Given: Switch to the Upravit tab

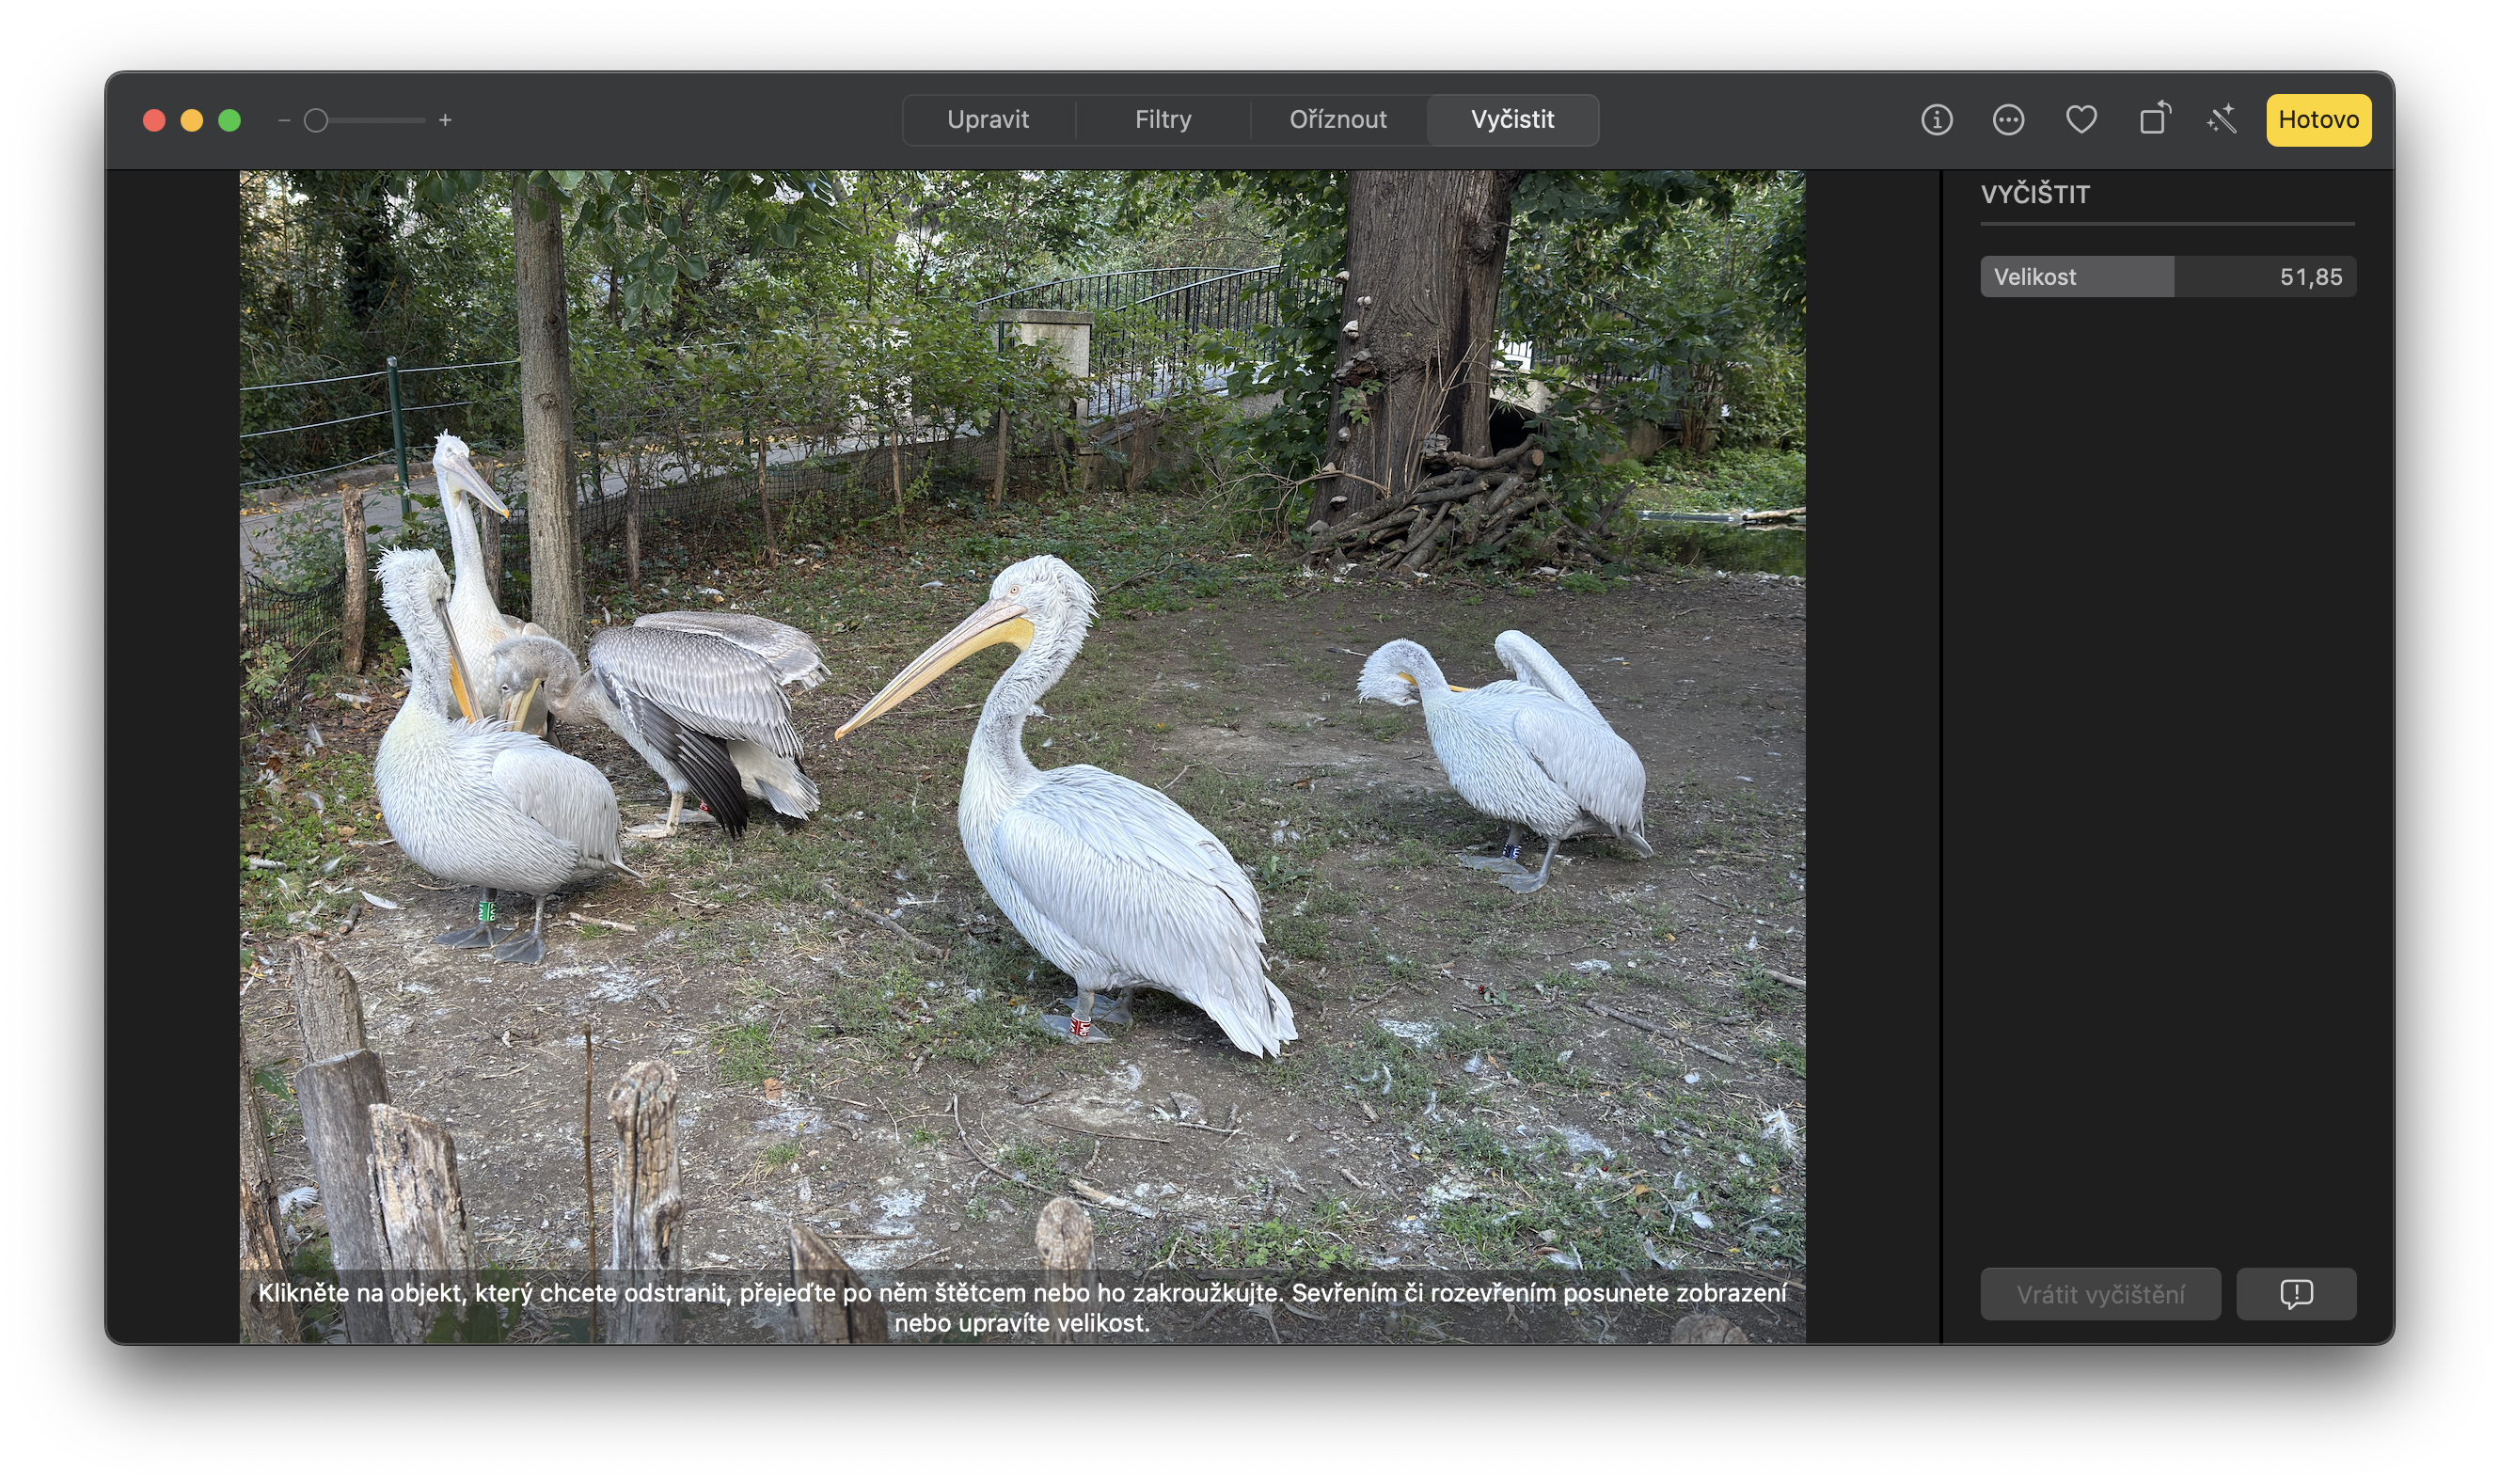Looking at the screenshot, I should pyautogui.click(x=989, y=119).
